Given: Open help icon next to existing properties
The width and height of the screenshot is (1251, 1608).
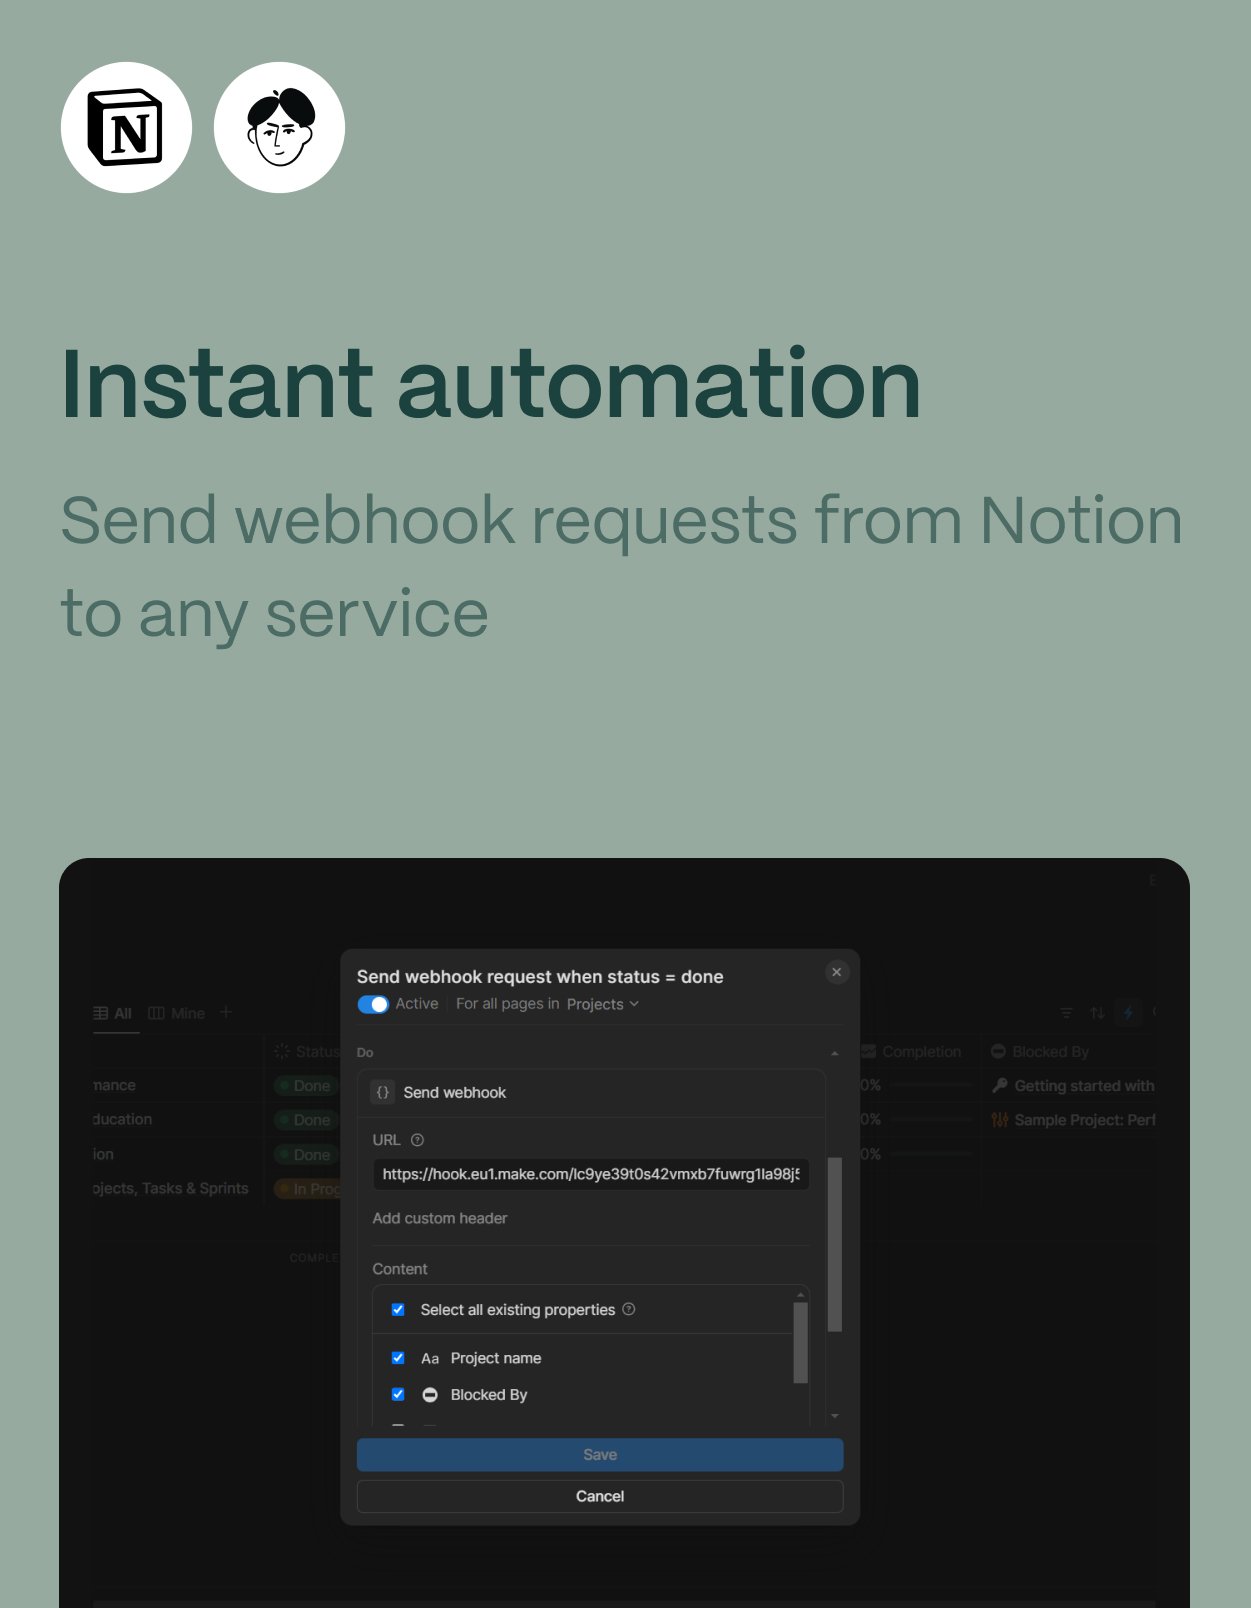Looking at the screenshot, I should (x=629, y=1309).
